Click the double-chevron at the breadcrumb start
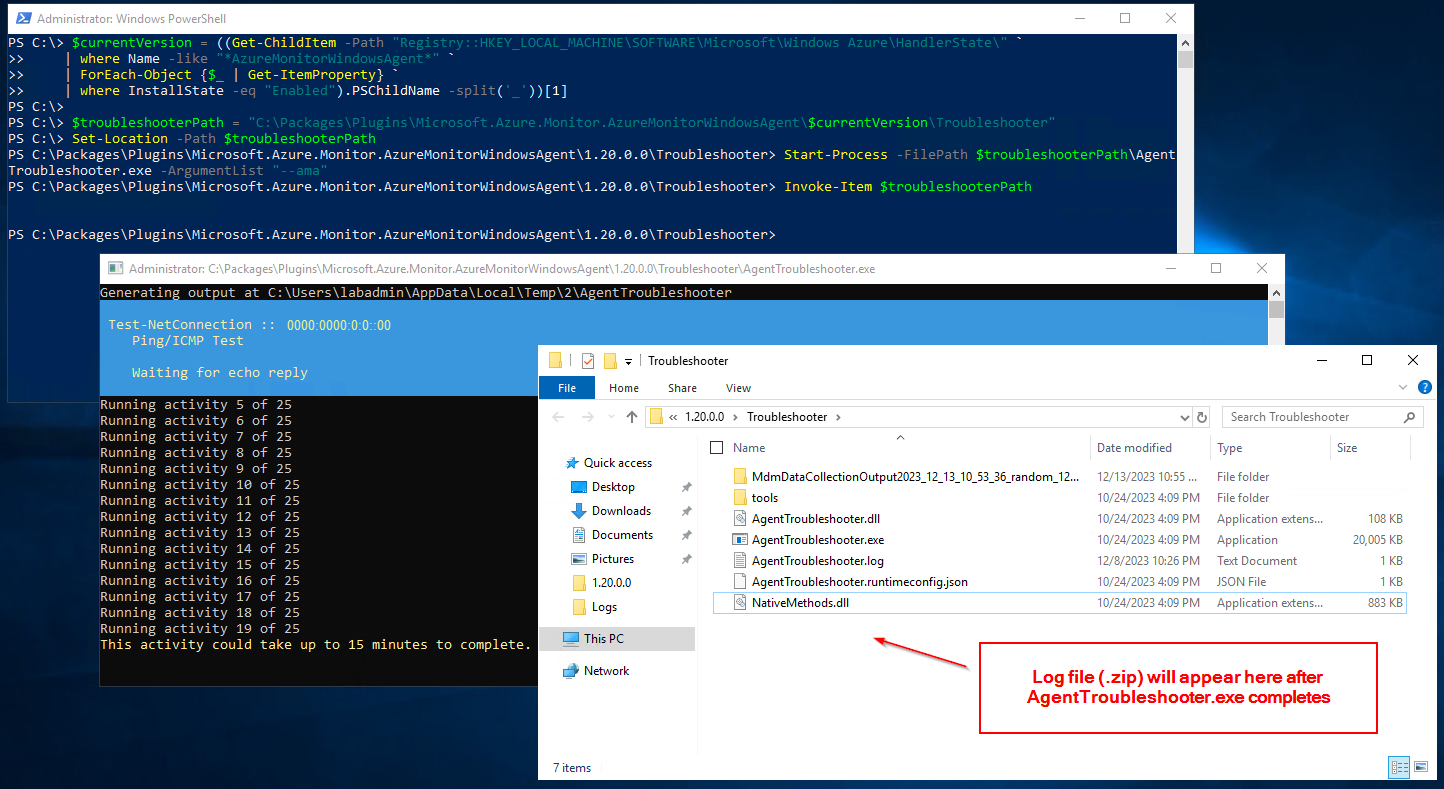Viewport: 1444px width, 789px height. click(674, 417)
